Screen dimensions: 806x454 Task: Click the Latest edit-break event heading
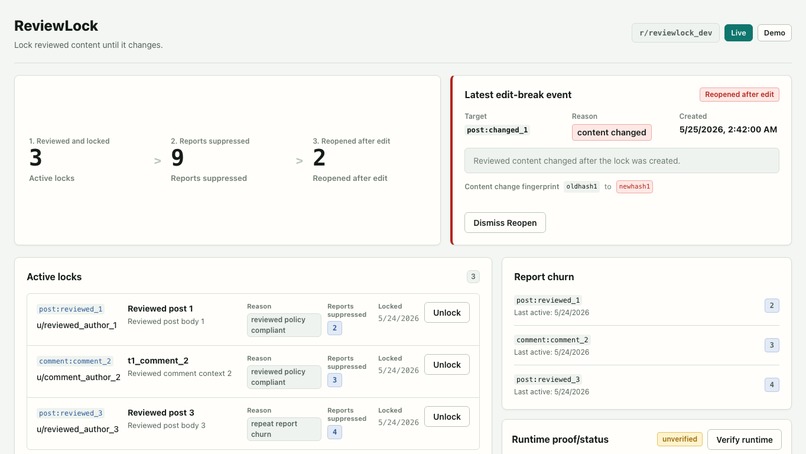point(518,95)
